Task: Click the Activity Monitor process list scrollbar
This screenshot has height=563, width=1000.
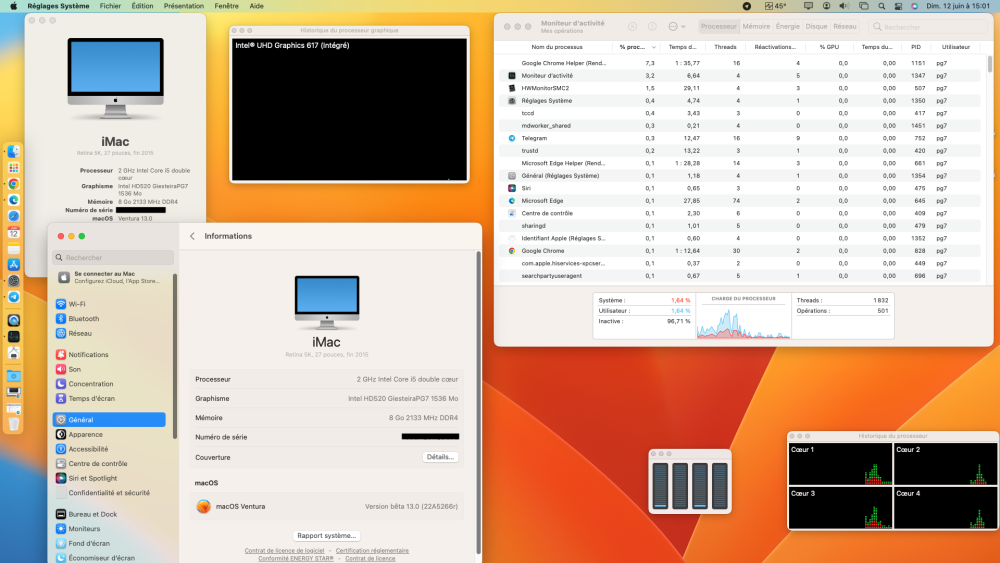Action: [x=990, y=64]
